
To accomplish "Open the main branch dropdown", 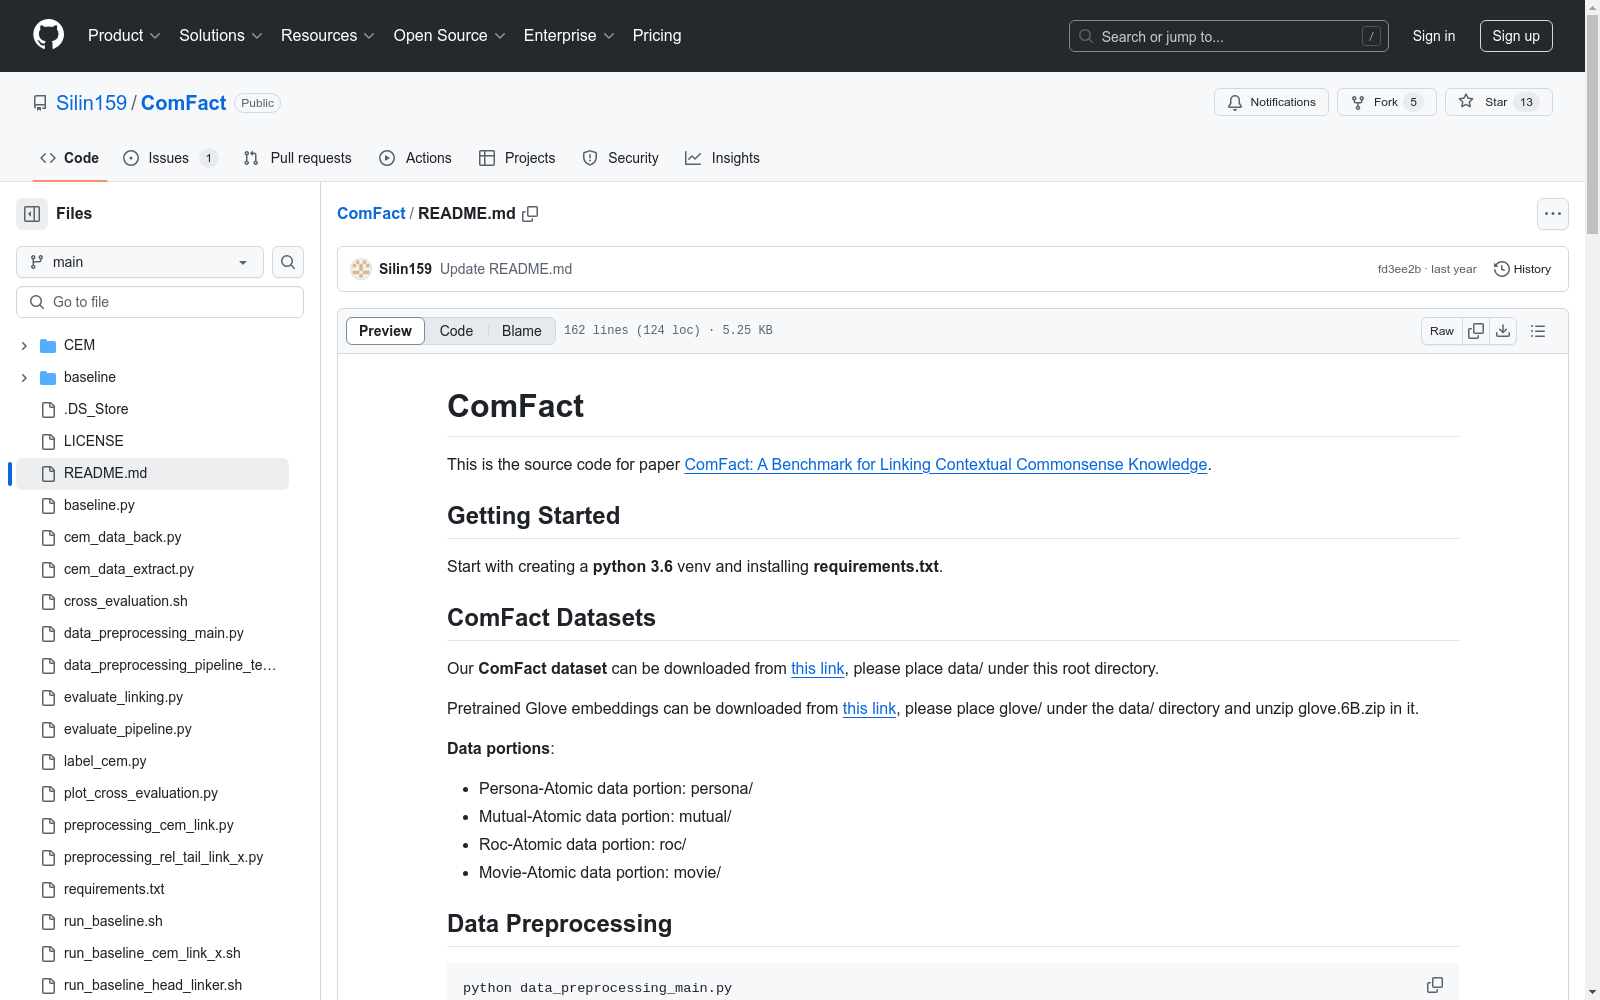I will [140, 262].
